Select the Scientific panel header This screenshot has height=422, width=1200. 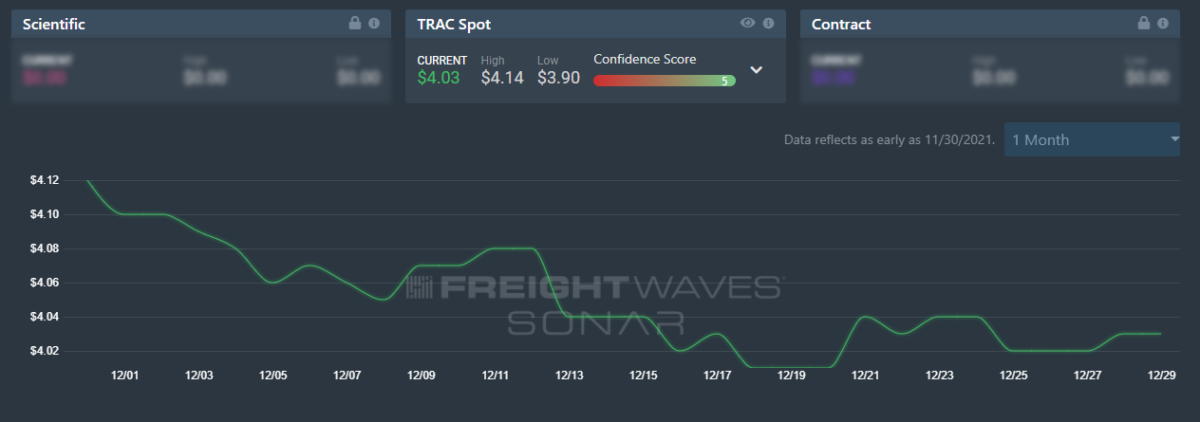(x=54, y=24)
